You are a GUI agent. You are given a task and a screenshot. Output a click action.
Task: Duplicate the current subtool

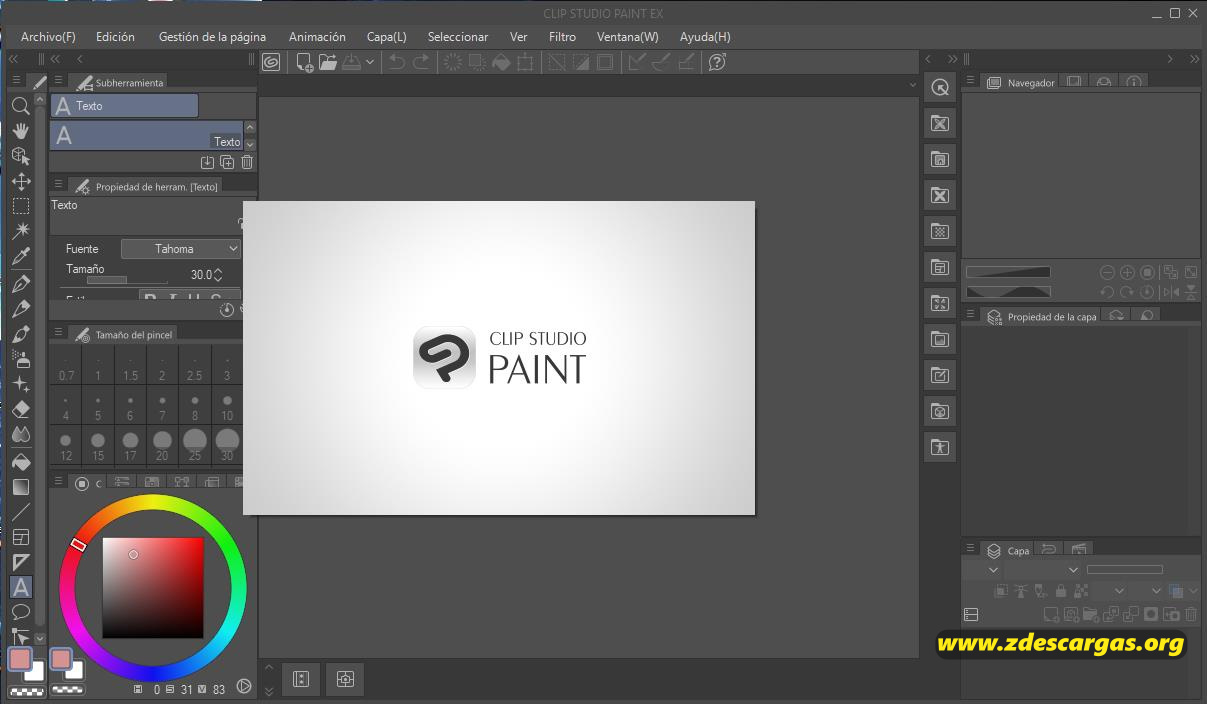coord(227,162)
